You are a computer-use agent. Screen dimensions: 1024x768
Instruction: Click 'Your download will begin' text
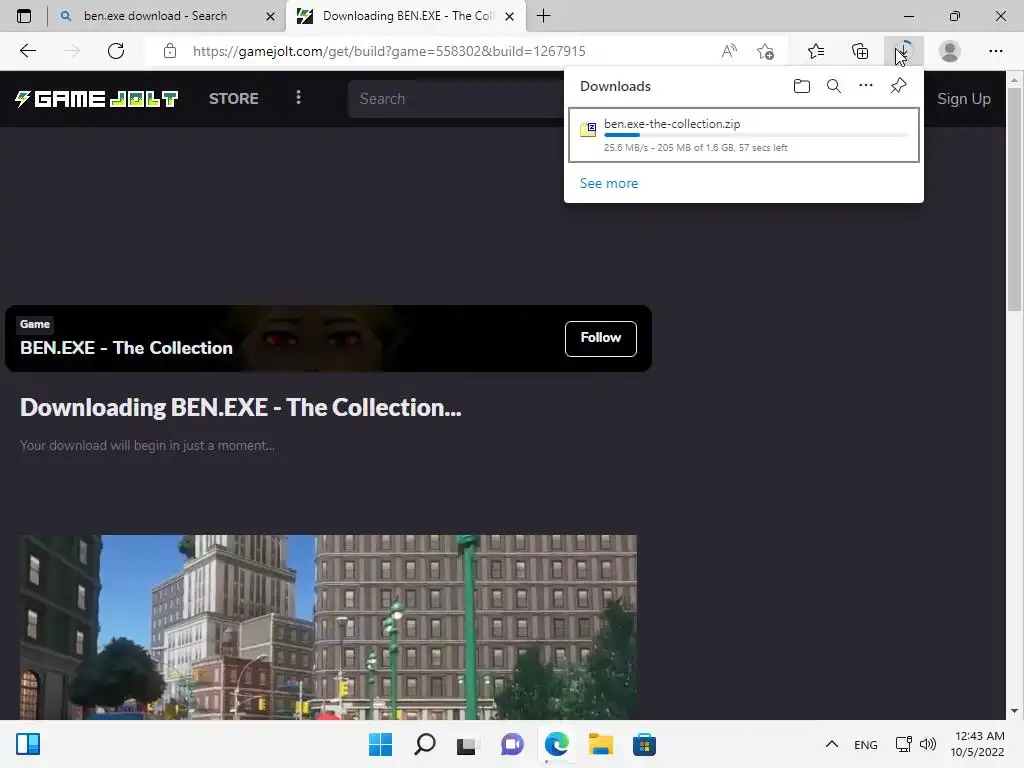point(147,445)
